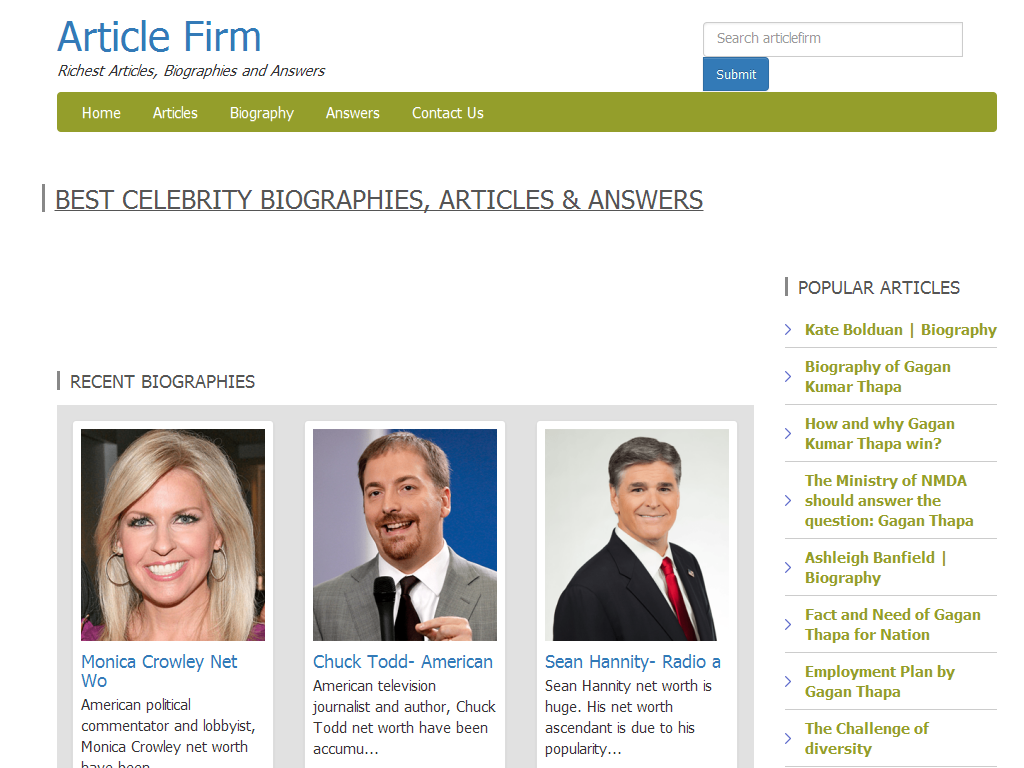The height and width of the screenshot is (768, 1024).
Task: Go to the Biography menu tab
Action: pyautogui.click(x=262, y=113)
